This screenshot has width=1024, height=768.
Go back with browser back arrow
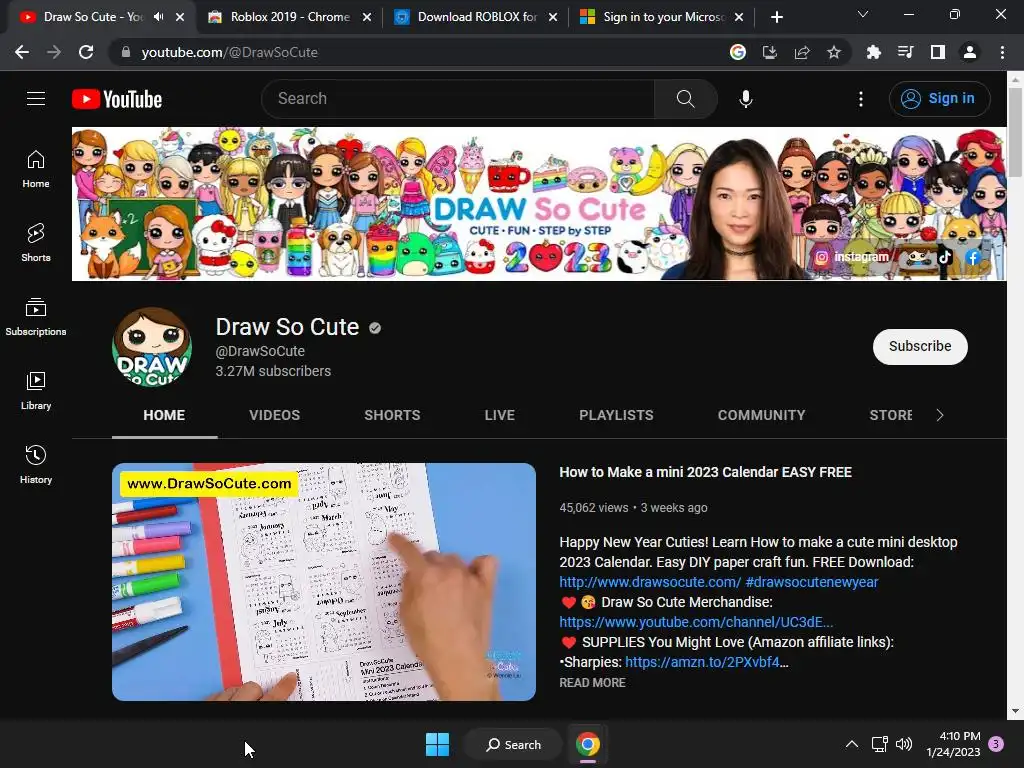coord(22,52)
